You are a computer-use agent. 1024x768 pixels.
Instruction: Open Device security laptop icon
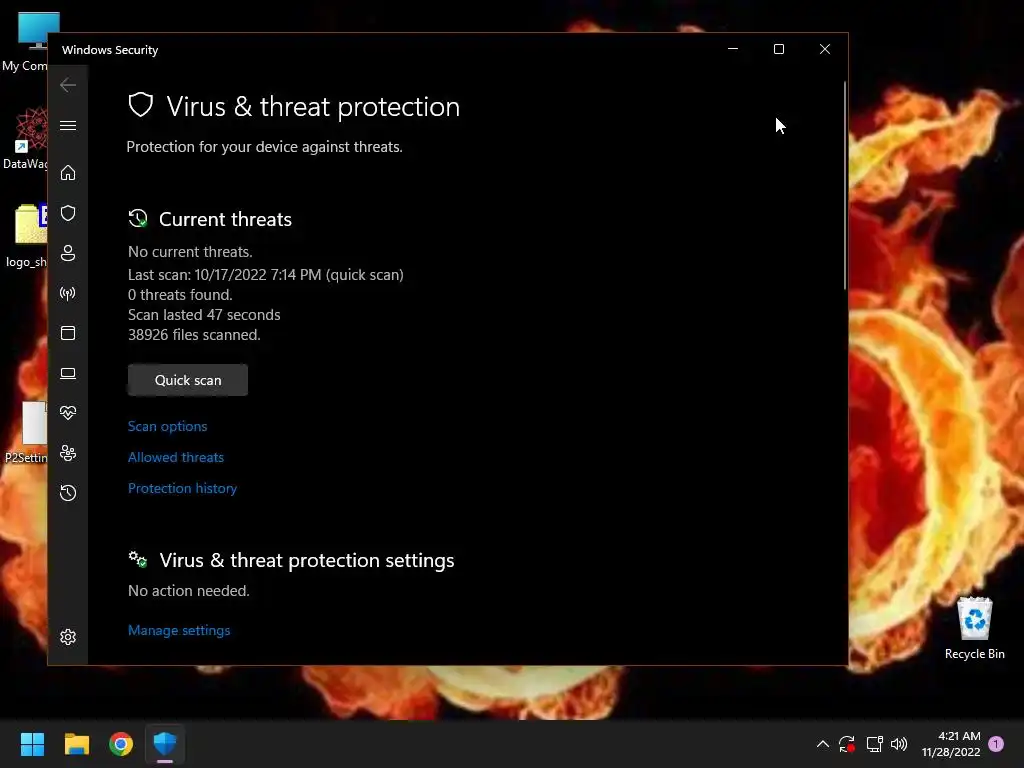[x=68, y=374]
